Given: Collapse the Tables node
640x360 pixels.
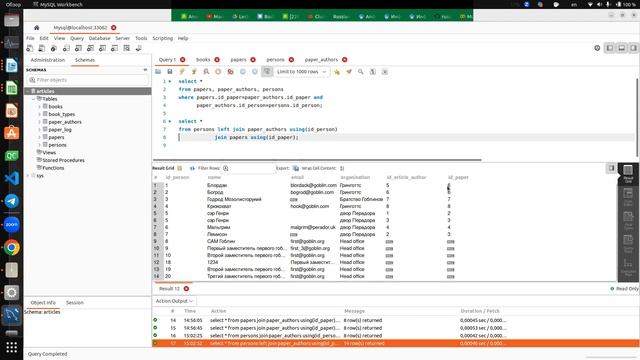Looking at the screenshot, I should 33,99.
